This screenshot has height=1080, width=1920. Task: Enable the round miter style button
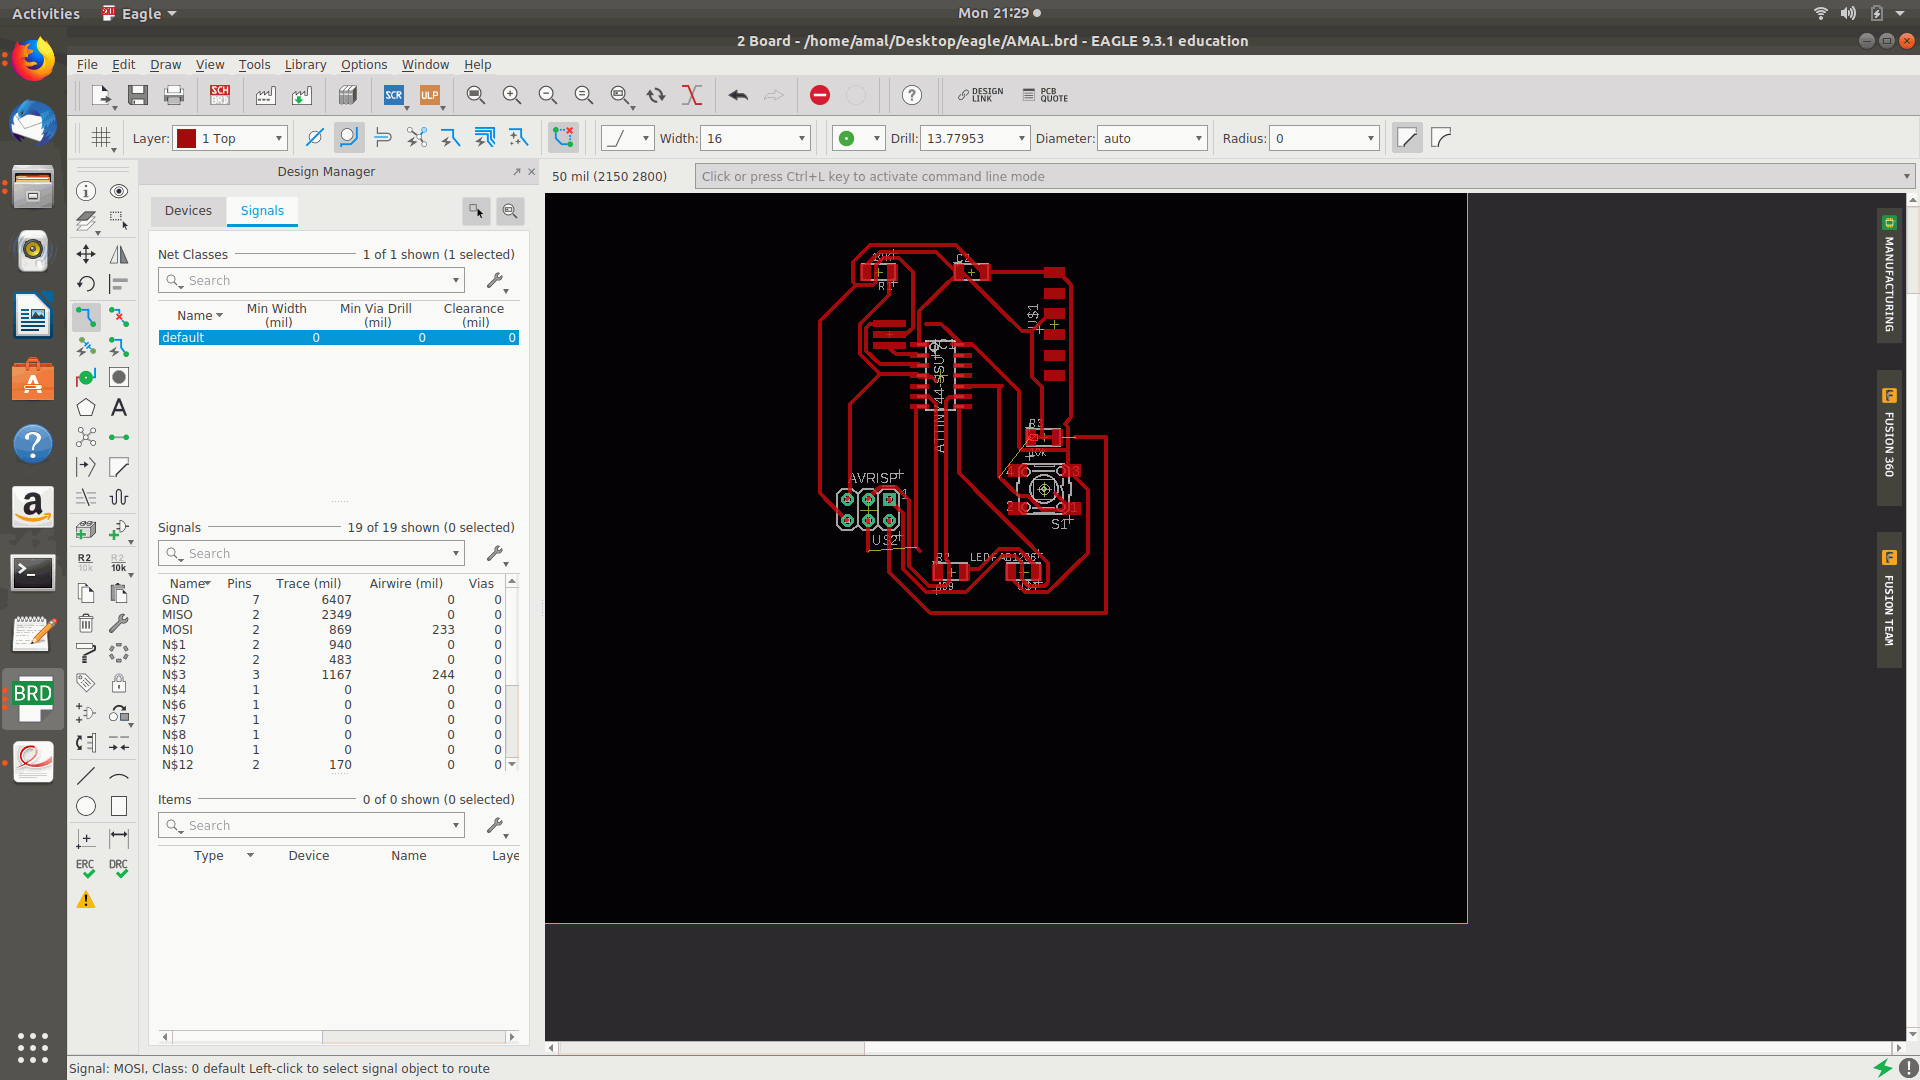tap(1441, 138)
